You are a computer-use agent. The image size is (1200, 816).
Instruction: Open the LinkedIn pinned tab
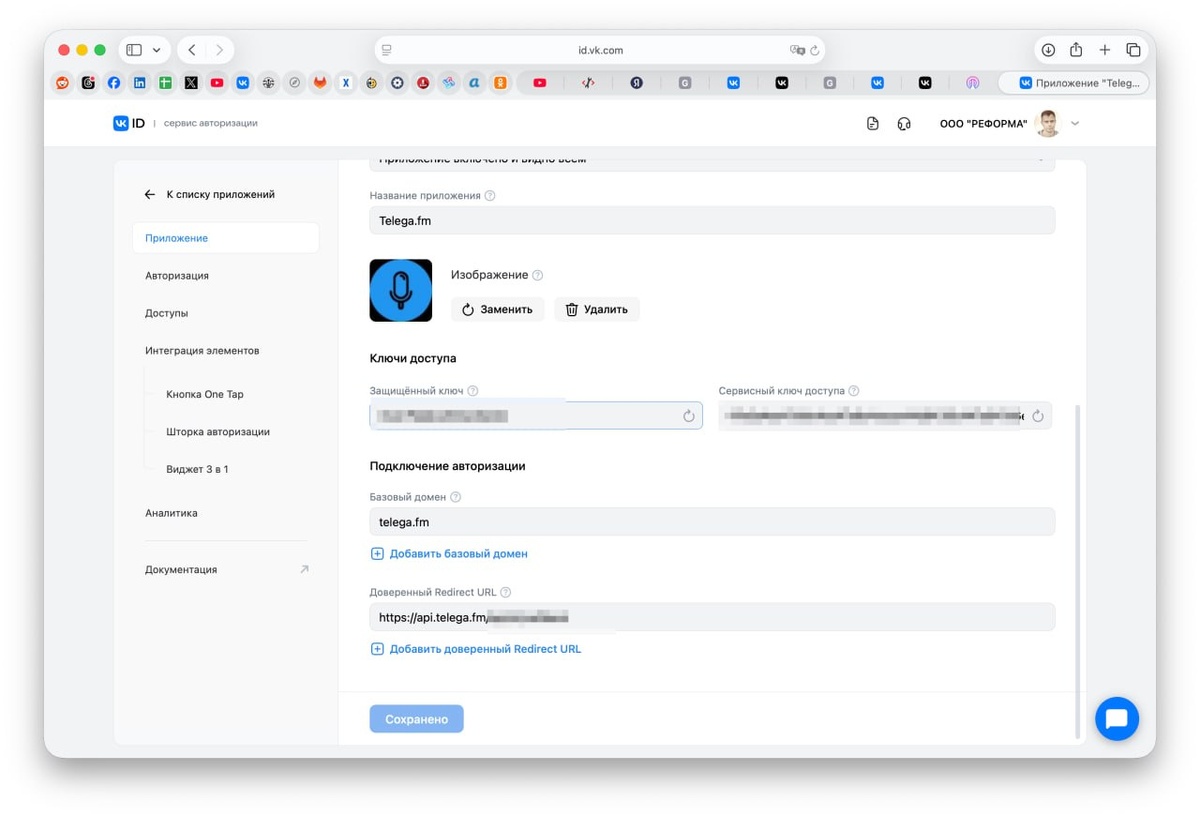tap(140, 83)
